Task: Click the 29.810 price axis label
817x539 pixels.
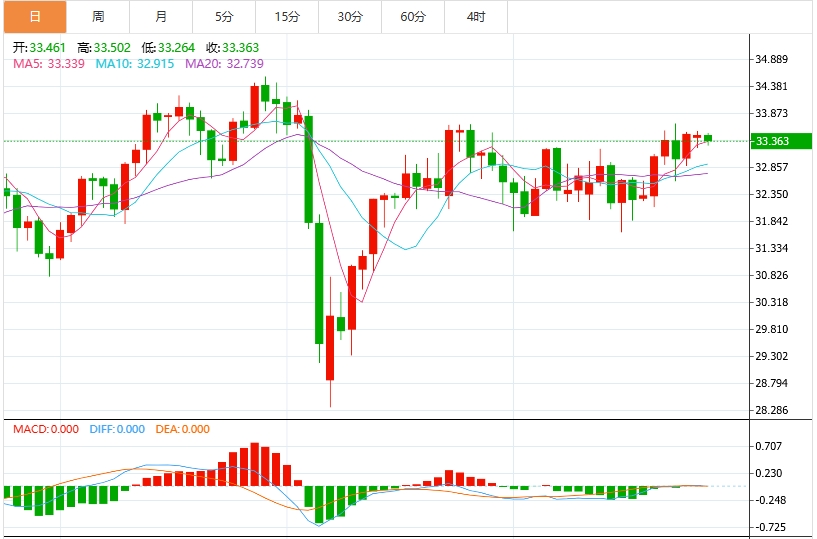Action: pos(772,329)
